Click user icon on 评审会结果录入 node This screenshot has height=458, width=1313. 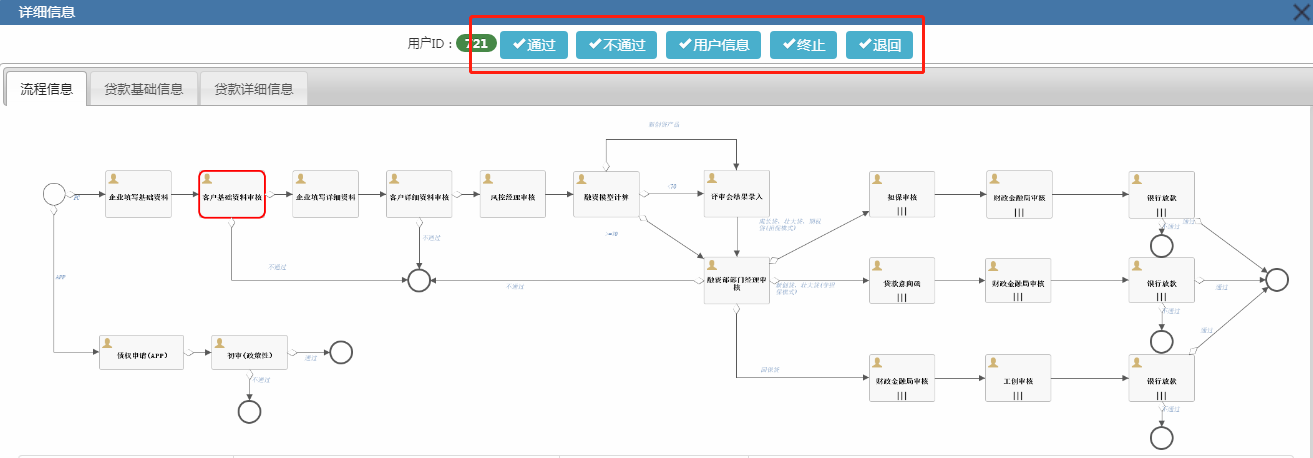[x=713, y=179]
